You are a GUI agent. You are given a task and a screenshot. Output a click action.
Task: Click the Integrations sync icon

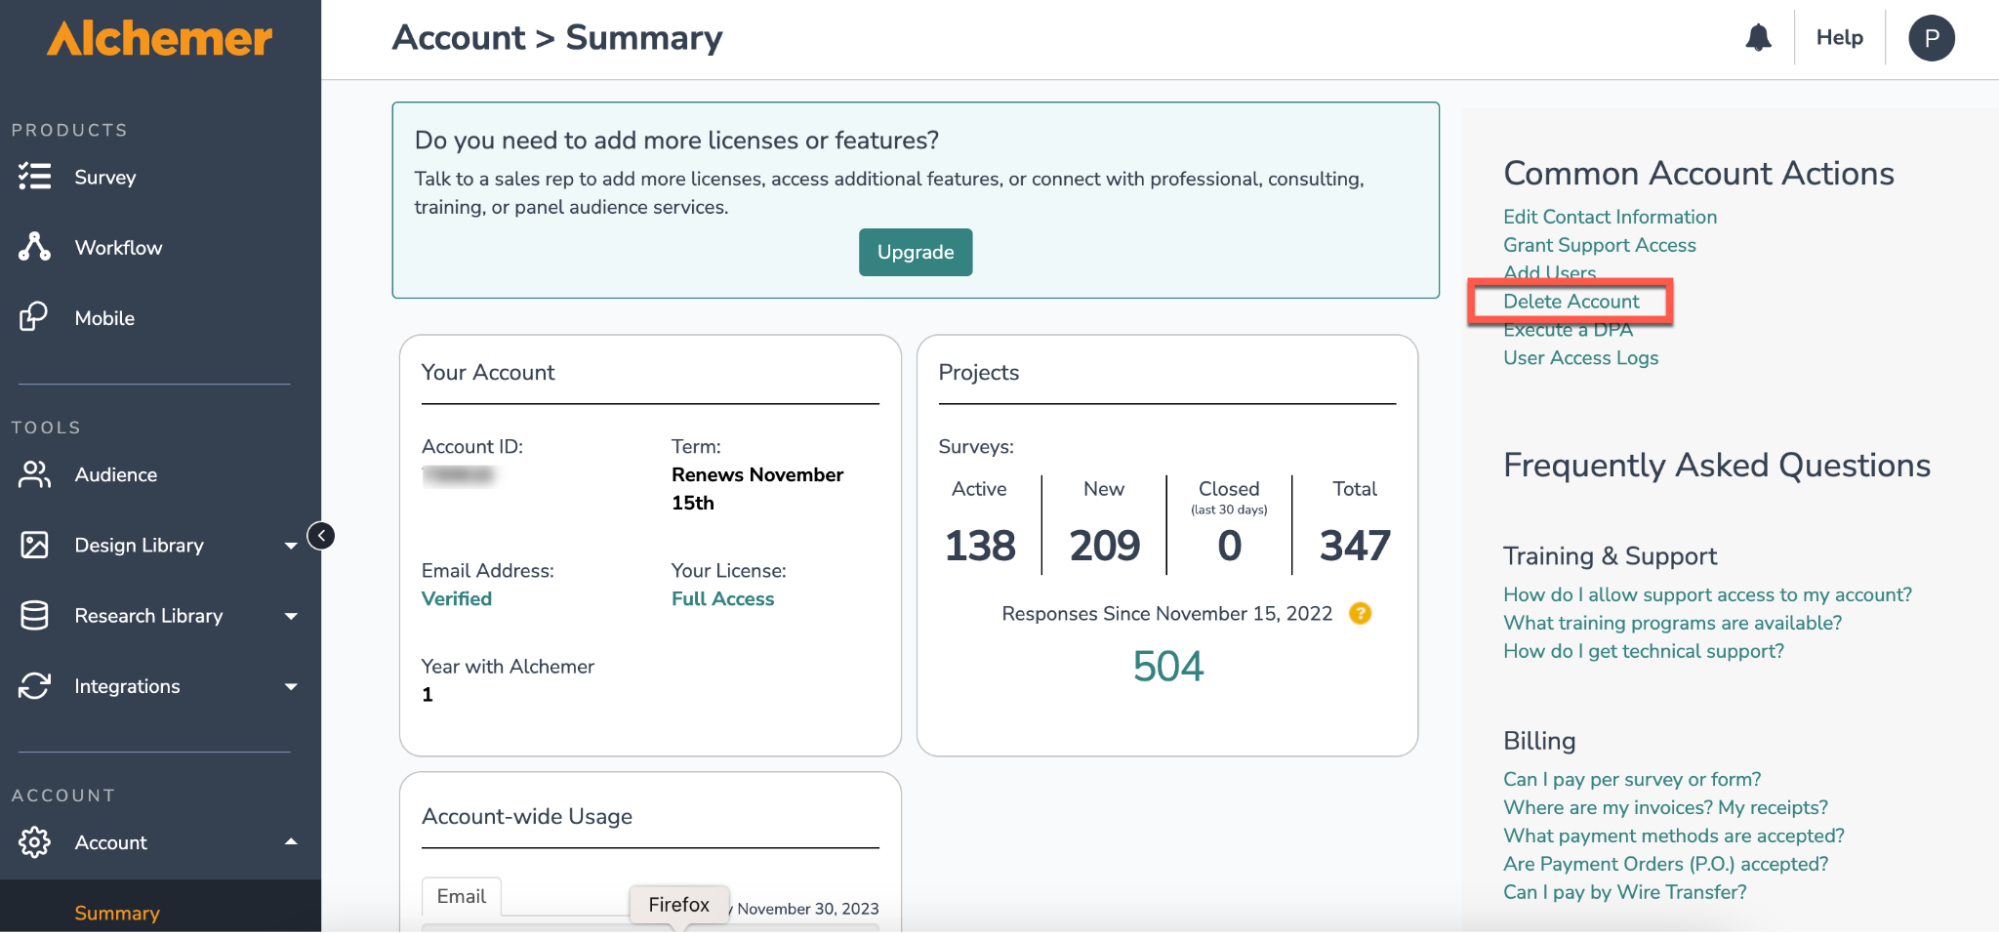coord(35,686)
